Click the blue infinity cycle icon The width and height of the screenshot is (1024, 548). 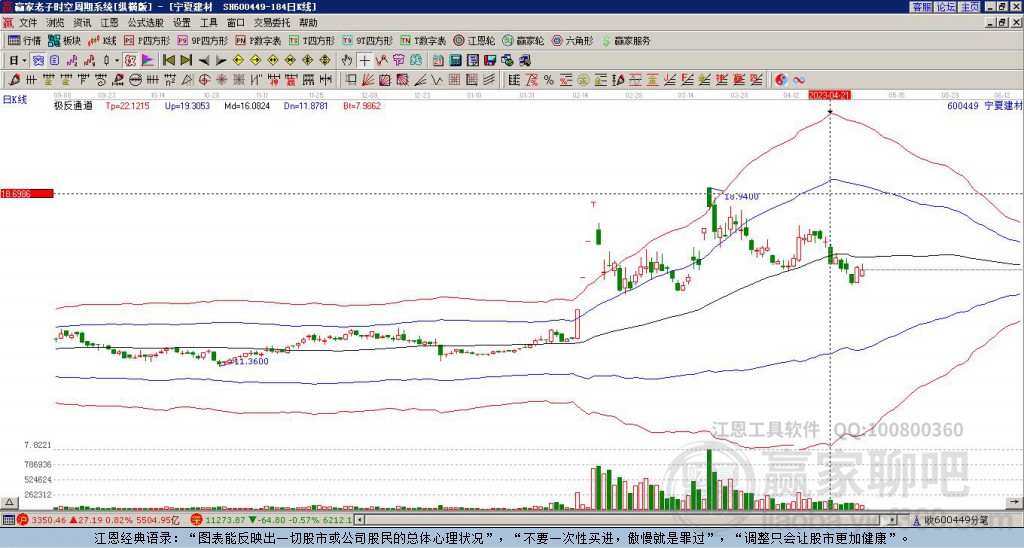pyautogui.click(x=799, y=80)
